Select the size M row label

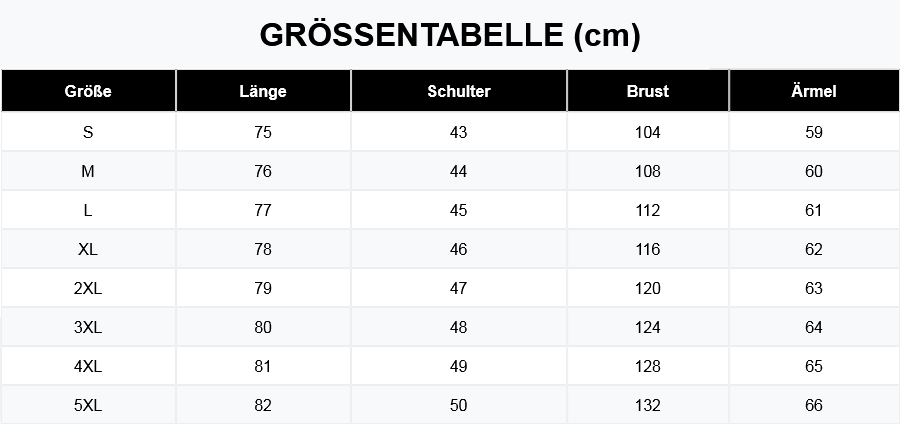point(88,171)
